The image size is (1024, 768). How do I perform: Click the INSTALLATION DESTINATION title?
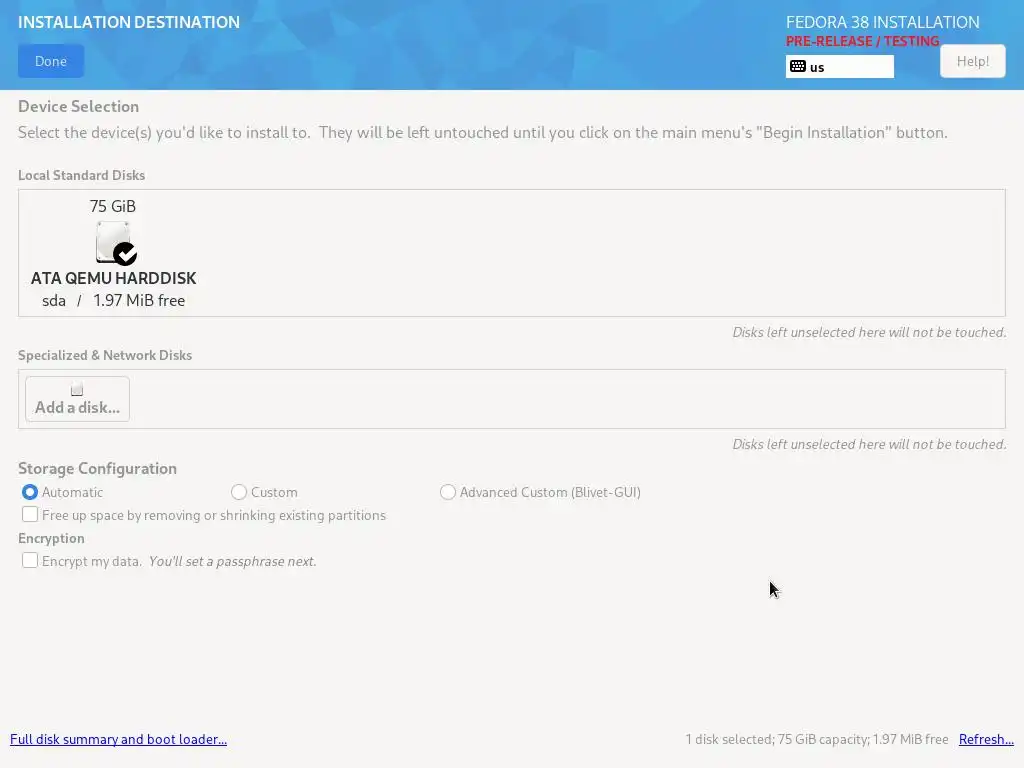pyautogui.click(x=129, y=22)
